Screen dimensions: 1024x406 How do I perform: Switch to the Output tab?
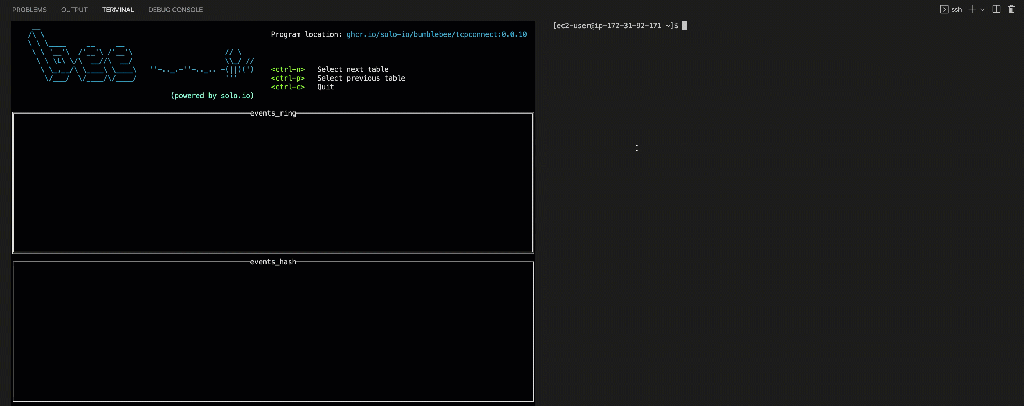point(74,9)
